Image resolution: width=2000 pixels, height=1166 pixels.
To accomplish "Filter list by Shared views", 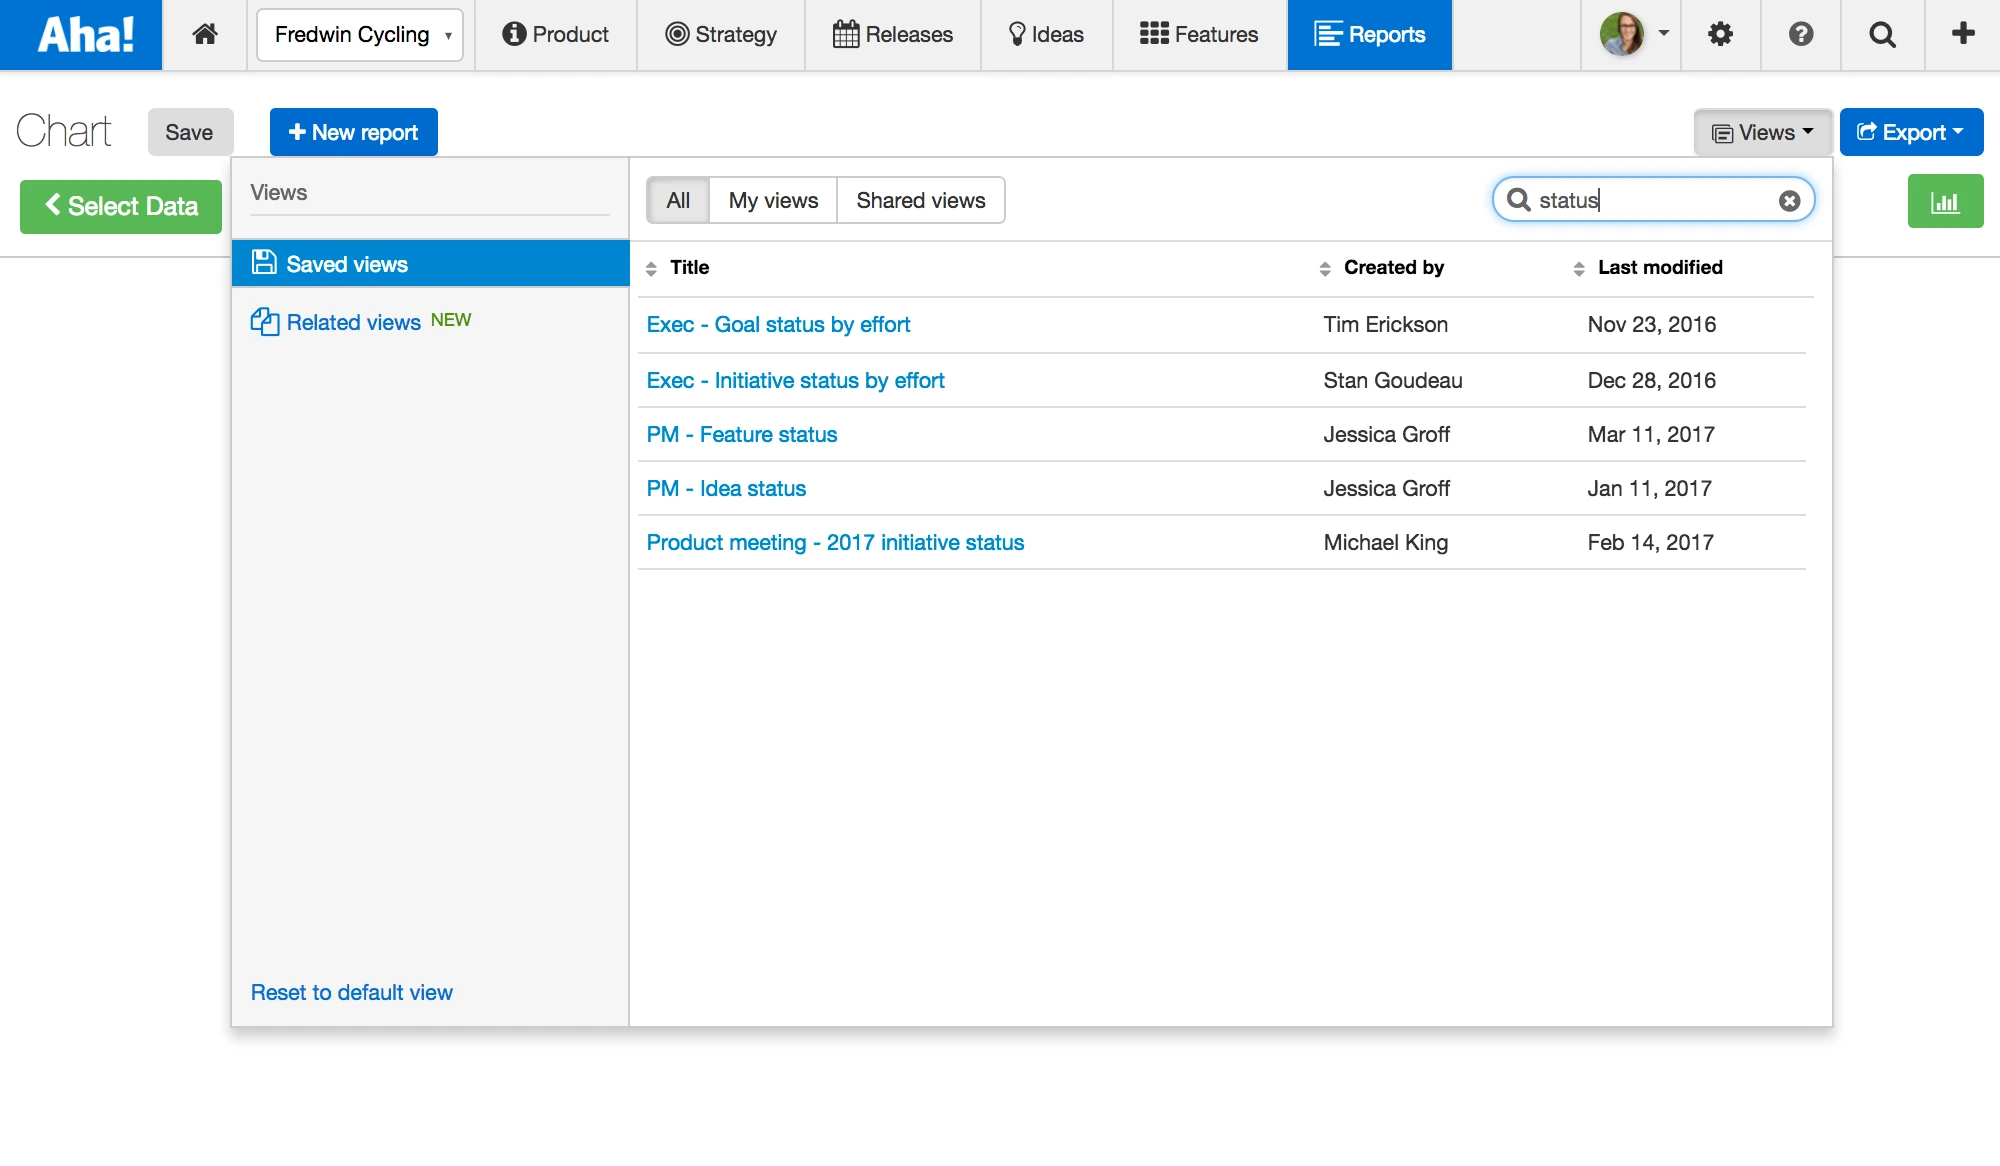I will [920, 201].
